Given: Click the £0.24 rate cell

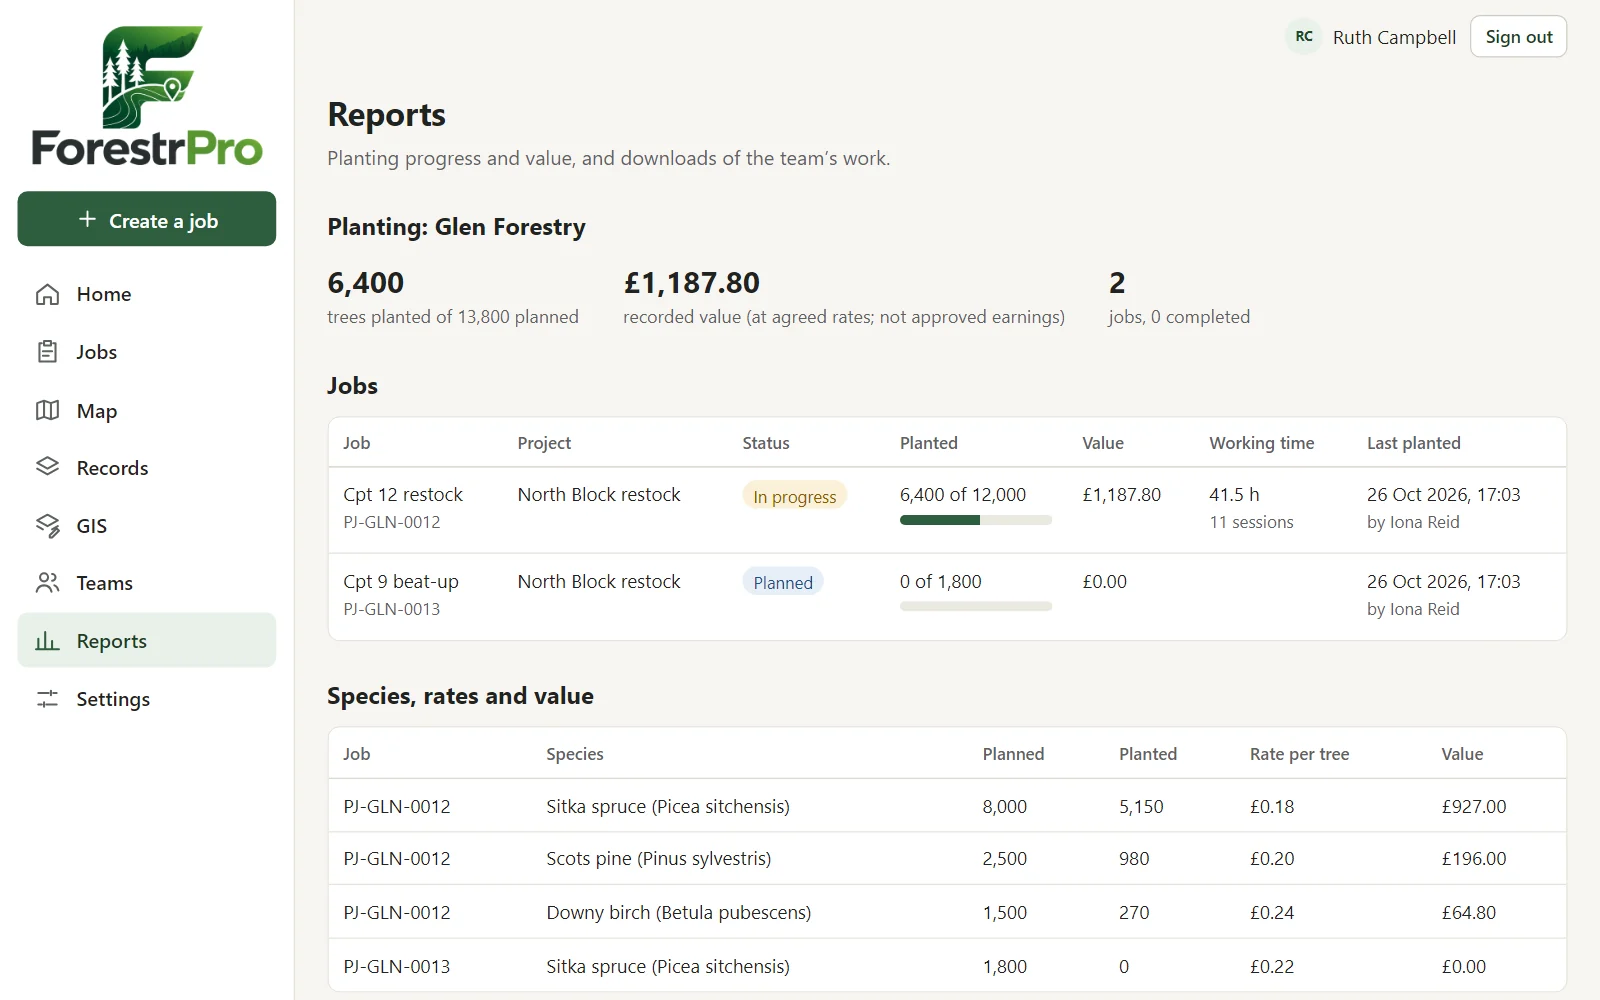Looking at the screenshot, I should tap(1272, 913).
